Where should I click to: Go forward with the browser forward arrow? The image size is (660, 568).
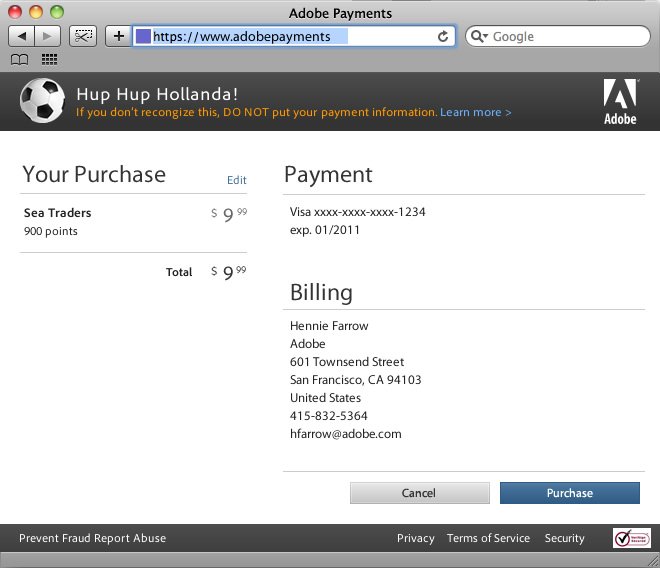pyautogui.click(x=48, y=36)
